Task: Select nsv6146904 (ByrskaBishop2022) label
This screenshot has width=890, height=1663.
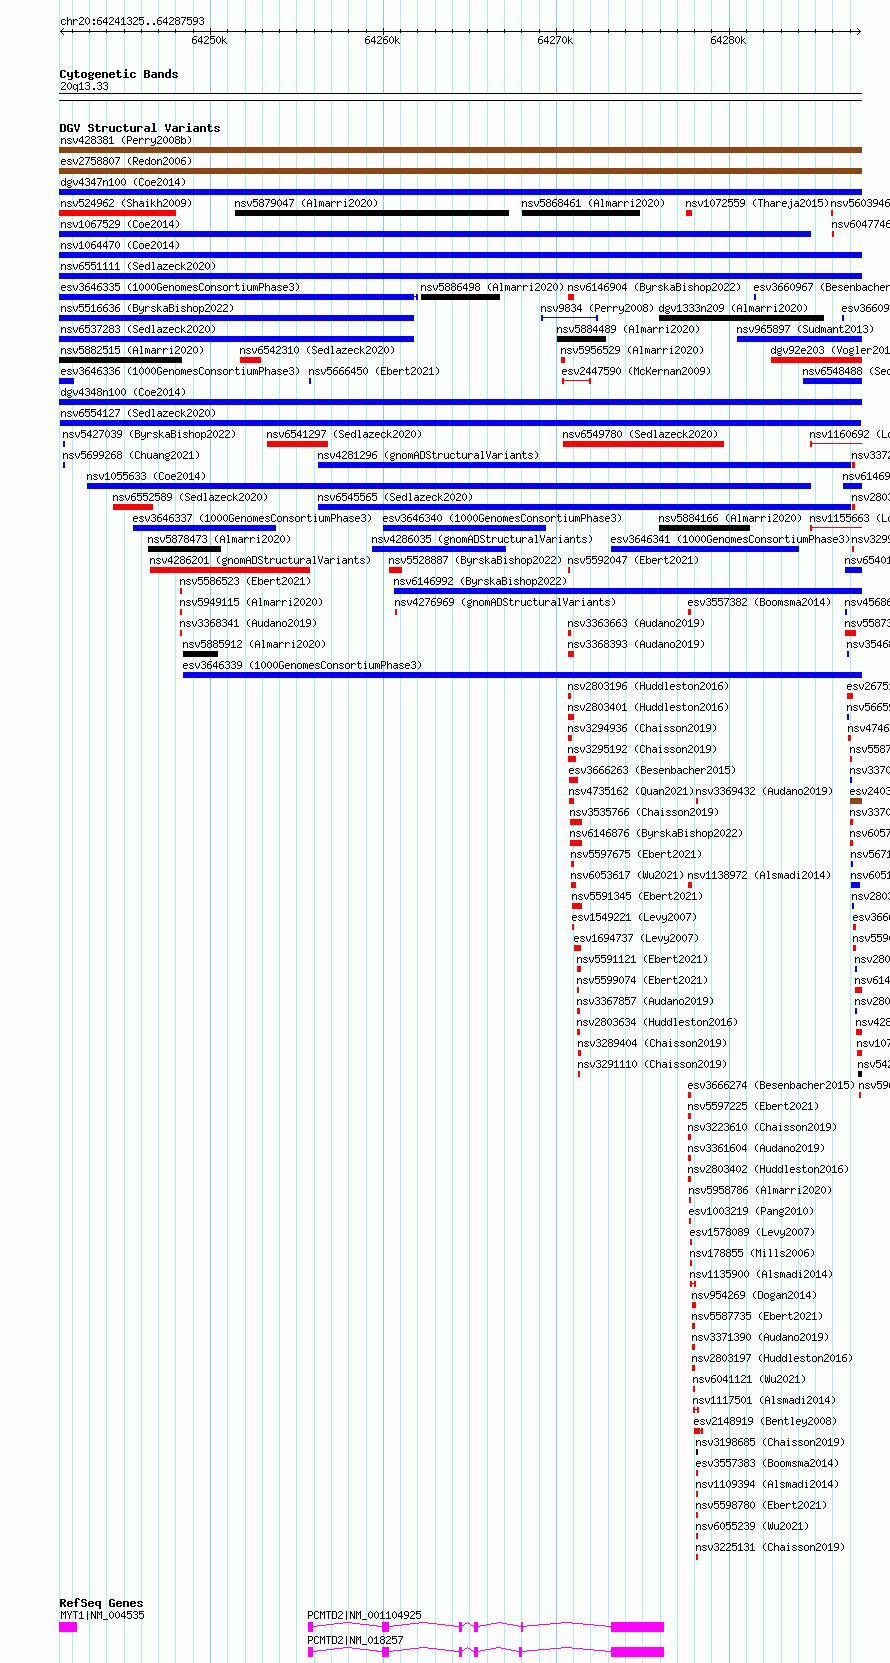Action: (x=655, y=287)
